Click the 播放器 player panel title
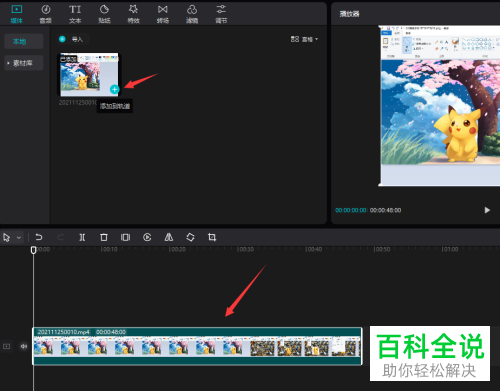 click(349, 14)
